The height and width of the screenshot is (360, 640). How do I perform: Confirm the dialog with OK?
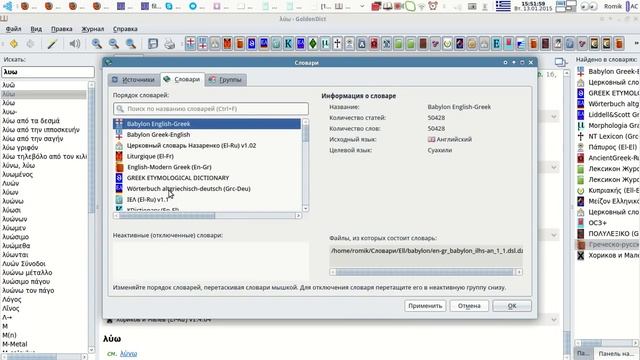click(511, 306)
